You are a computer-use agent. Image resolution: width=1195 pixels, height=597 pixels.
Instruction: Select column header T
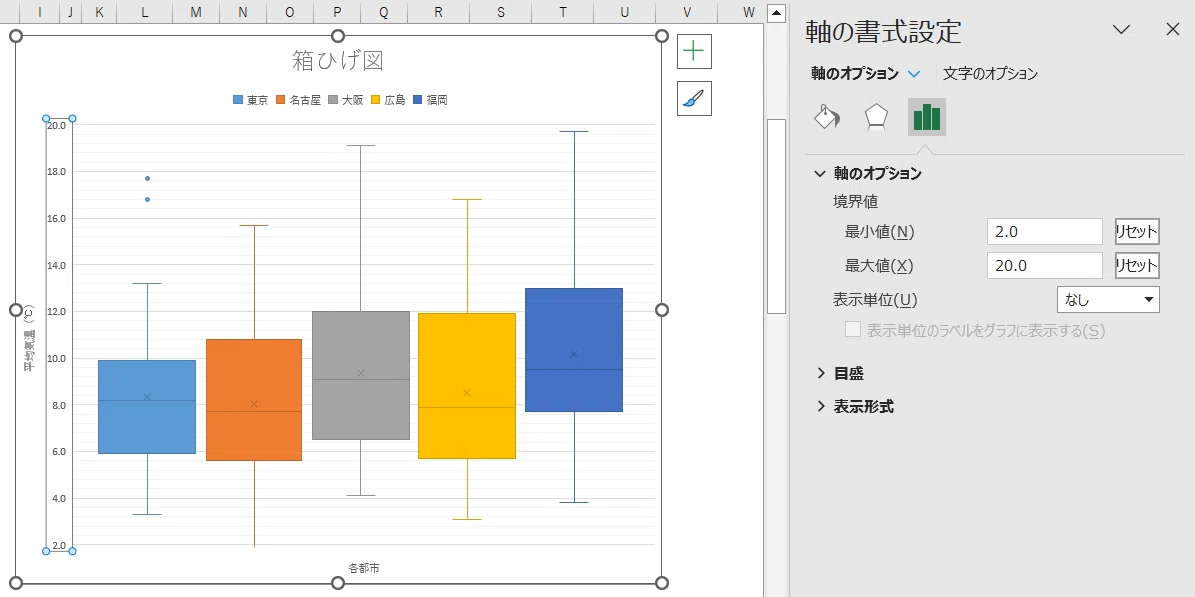(562, 11)
